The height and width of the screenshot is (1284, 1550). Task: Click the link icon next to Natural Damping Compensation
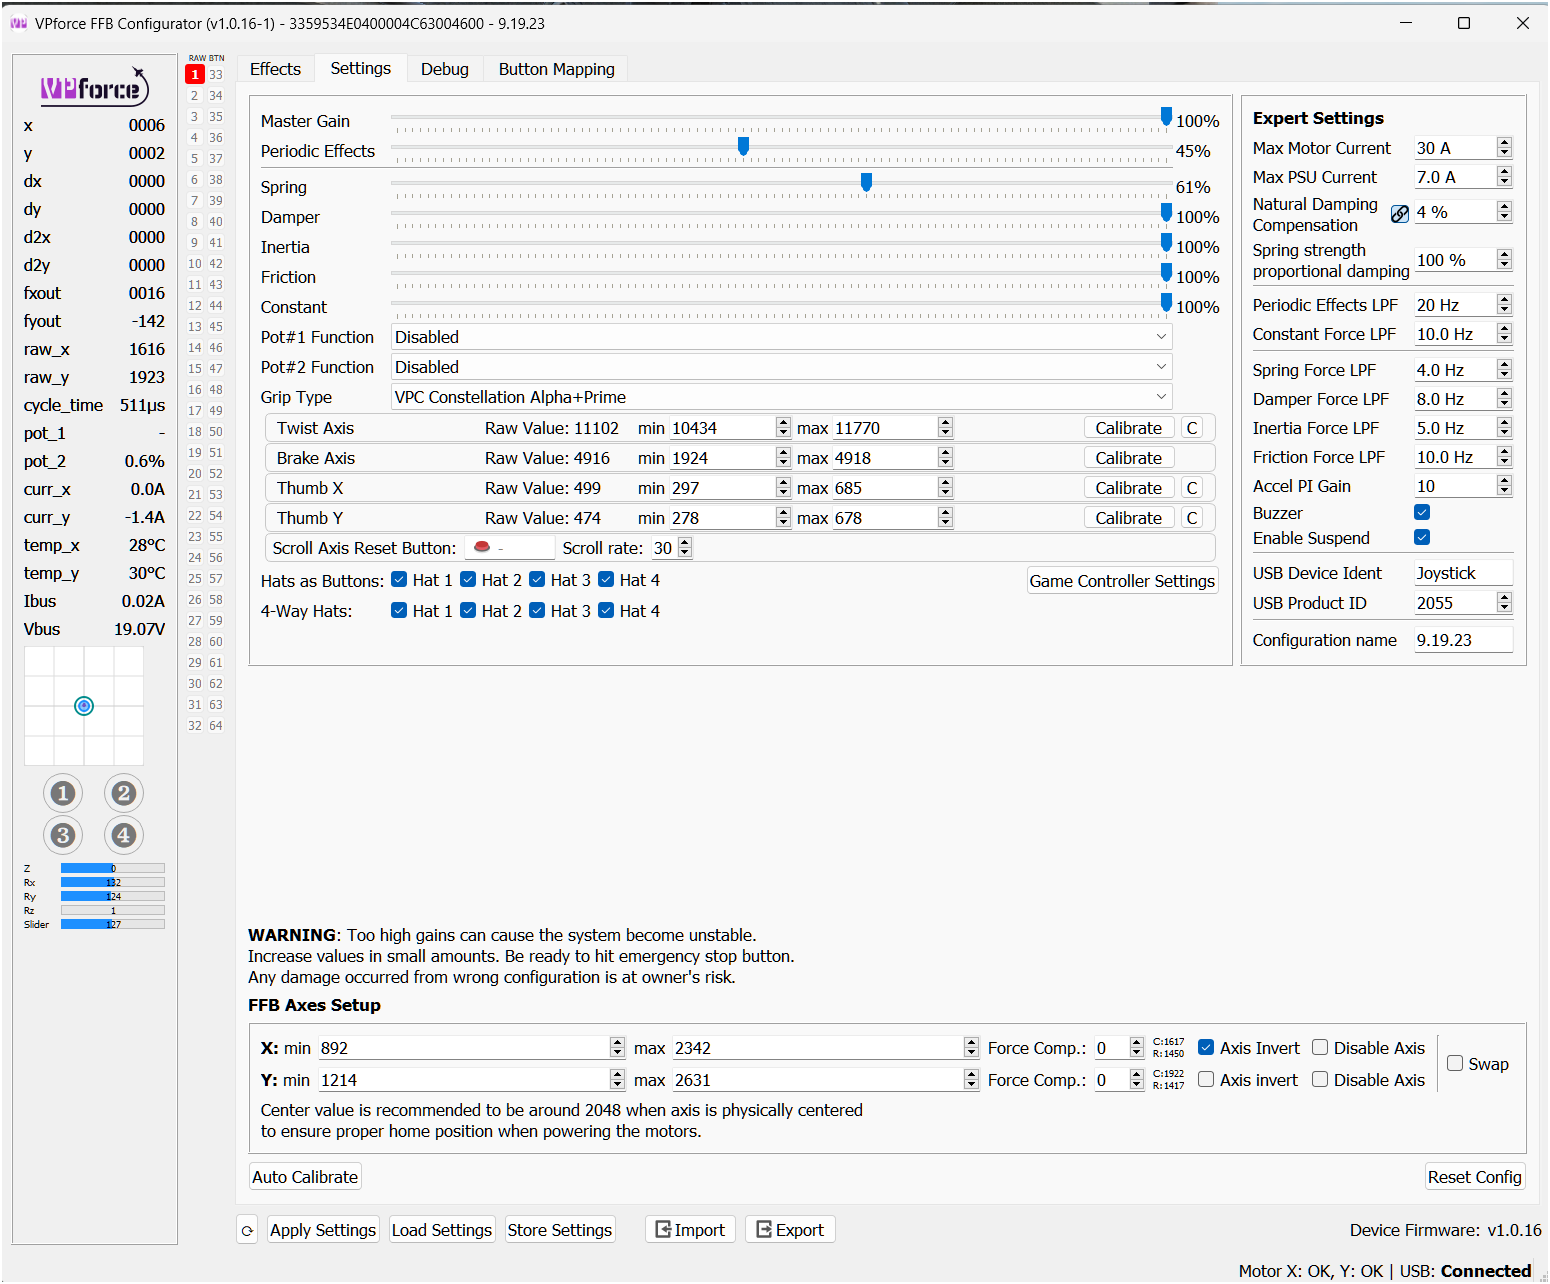coord(1399,213)
